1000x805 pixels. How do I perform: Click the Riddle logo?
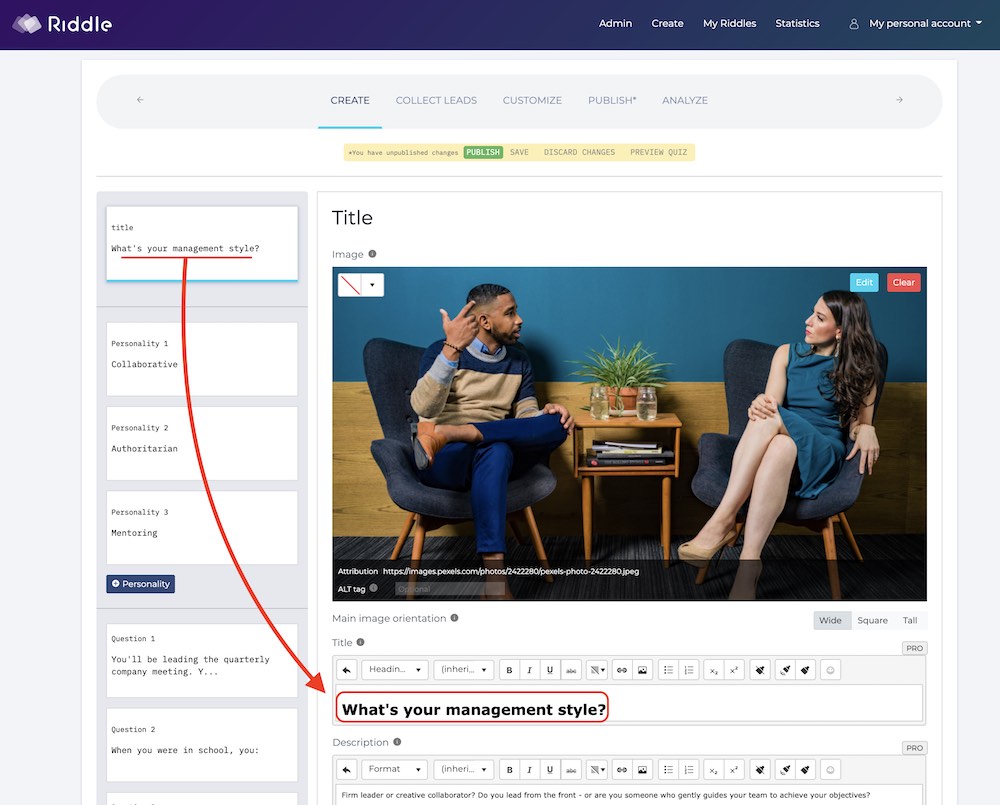click(x=62, y=24)
